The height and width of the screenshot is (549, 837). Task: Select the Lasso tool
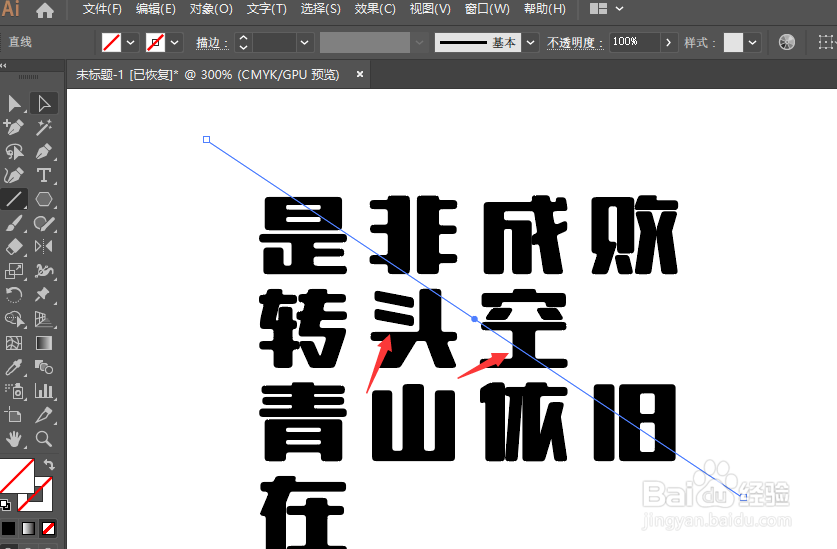click(14, 152)
